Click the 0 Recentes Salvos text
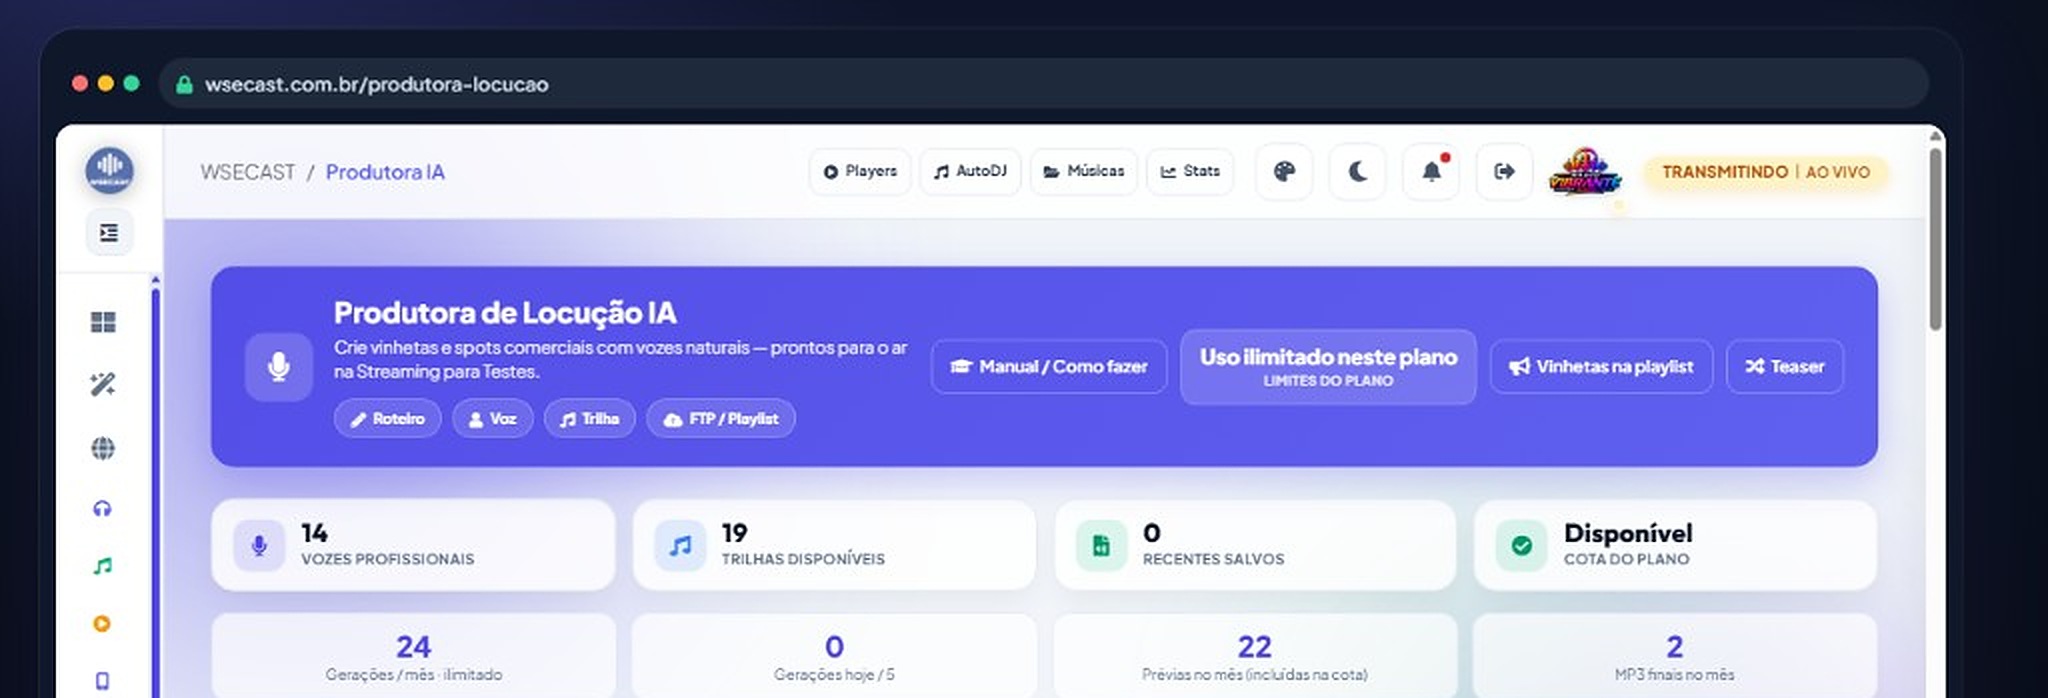The width and height of the screenshot is (2048, 698). pos(1213,545)
